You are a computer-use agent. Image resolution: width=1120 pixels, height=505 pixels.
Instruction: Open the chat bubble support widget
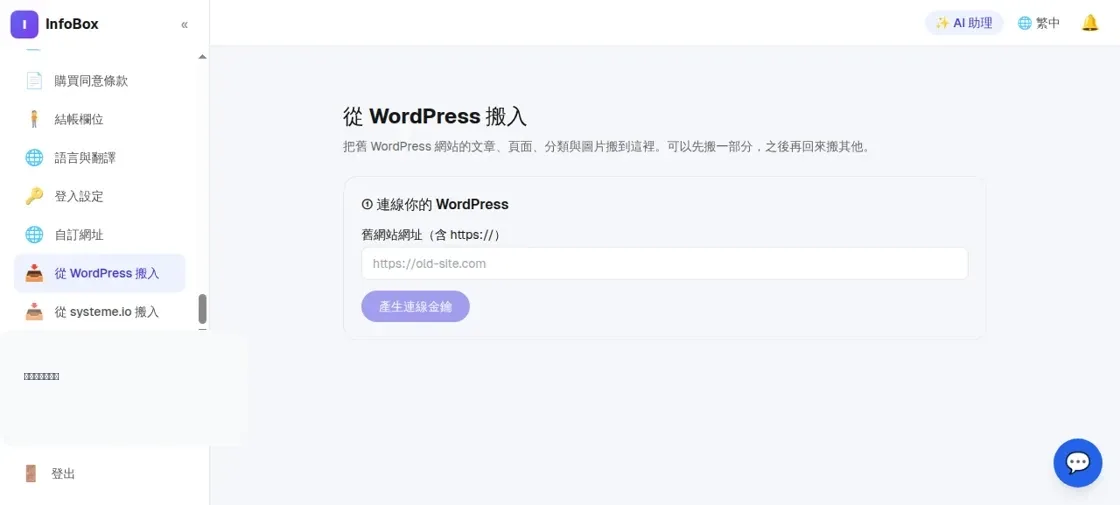[1078, 463]
